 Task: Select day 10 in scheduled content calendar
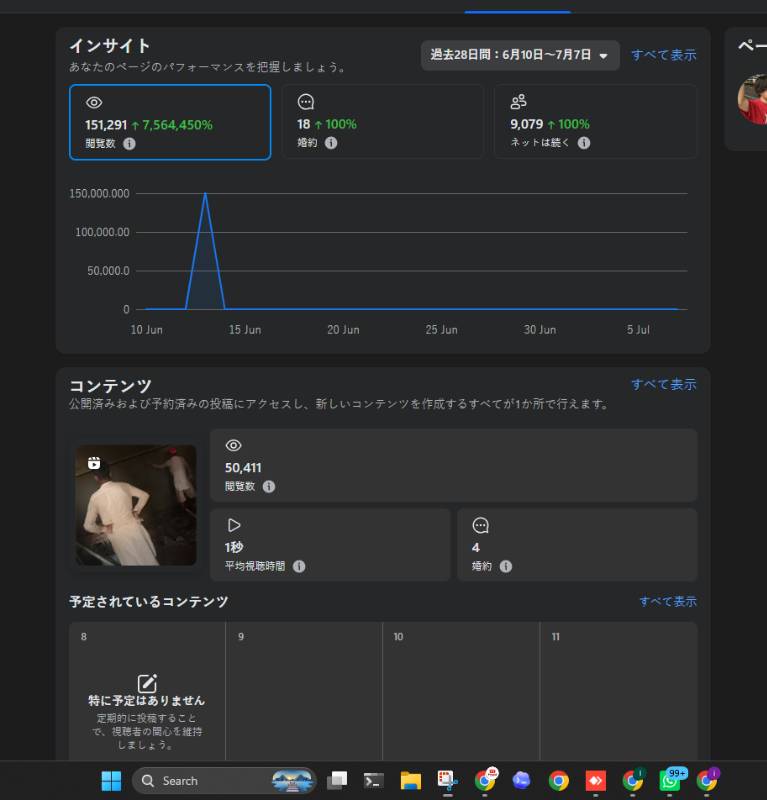pos(461,691)
